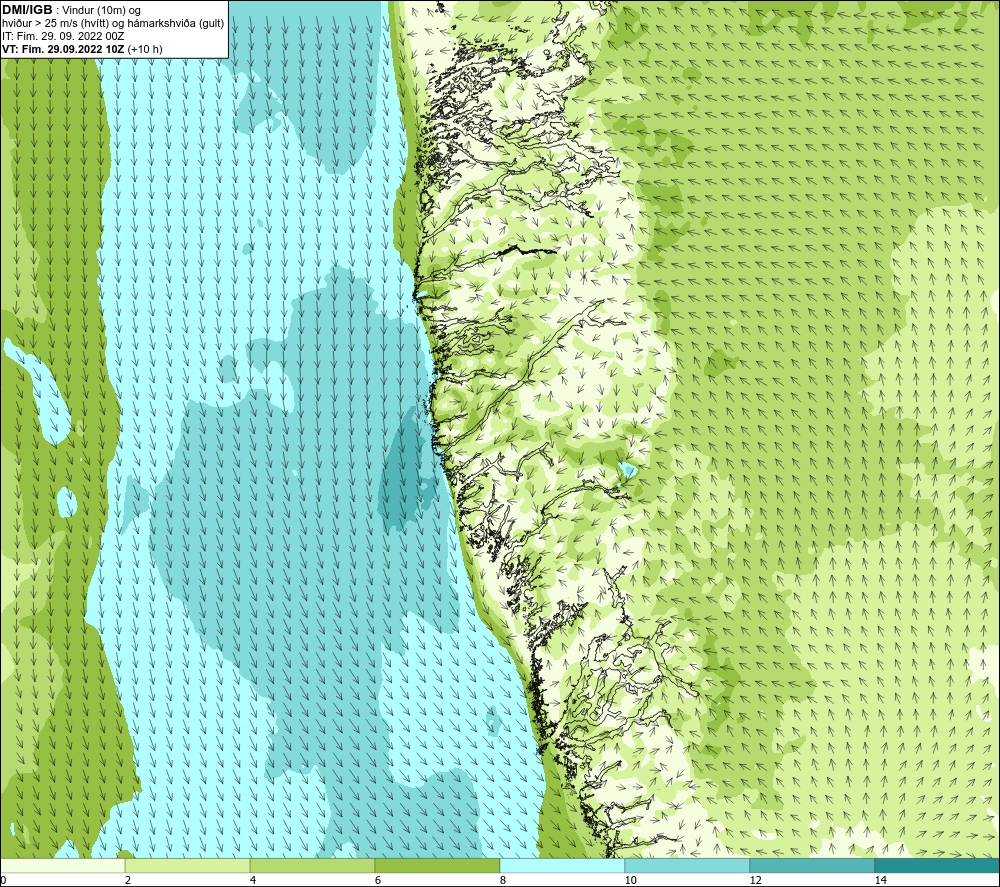Click legend scale label '10'

coord(630,880)
